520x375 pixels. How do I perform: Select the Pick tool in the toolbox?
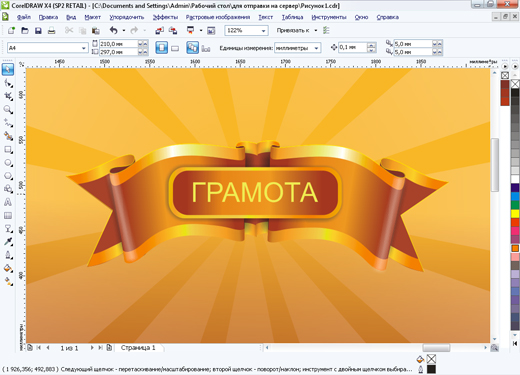coord(8,69)
